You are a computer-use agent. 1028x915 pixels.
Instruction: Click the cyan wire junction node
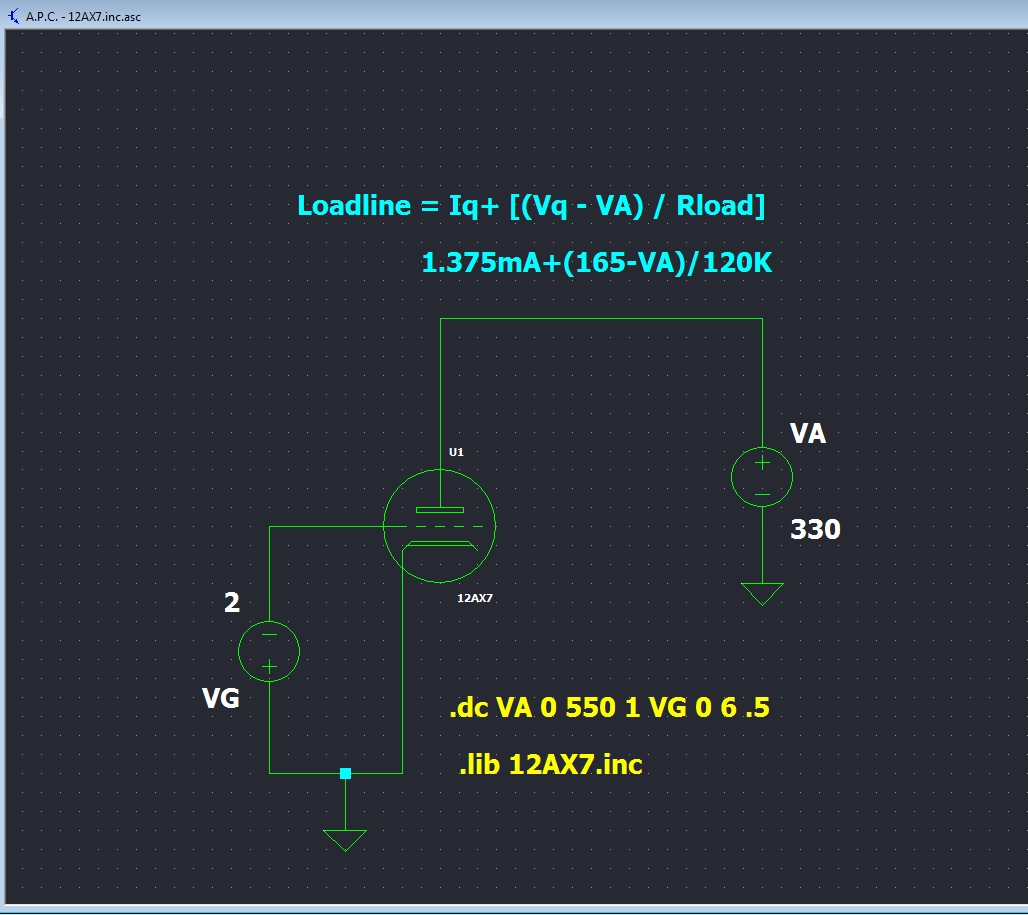pos(345,773)
